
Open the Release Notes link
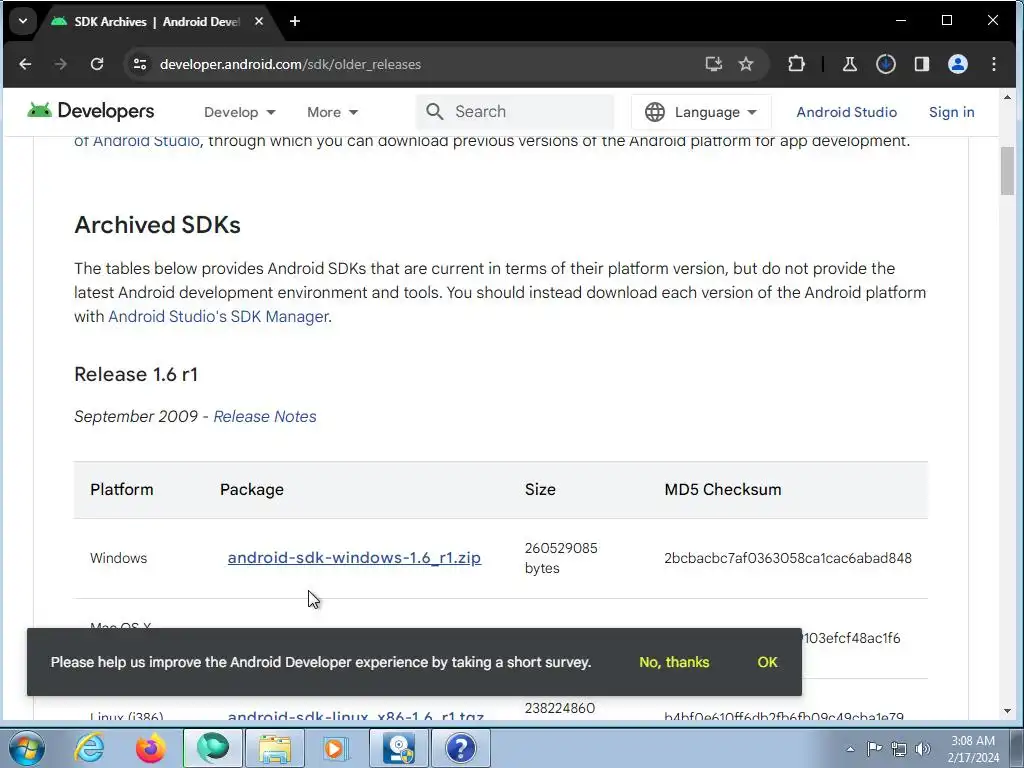[264, 417]
